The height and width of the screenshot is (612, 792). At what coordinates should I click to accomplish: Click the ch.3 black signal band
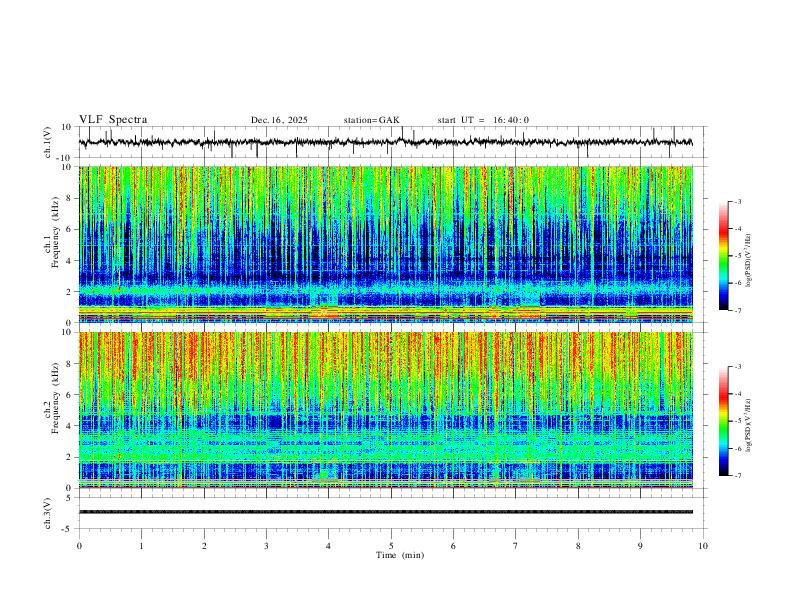(386, 512)
